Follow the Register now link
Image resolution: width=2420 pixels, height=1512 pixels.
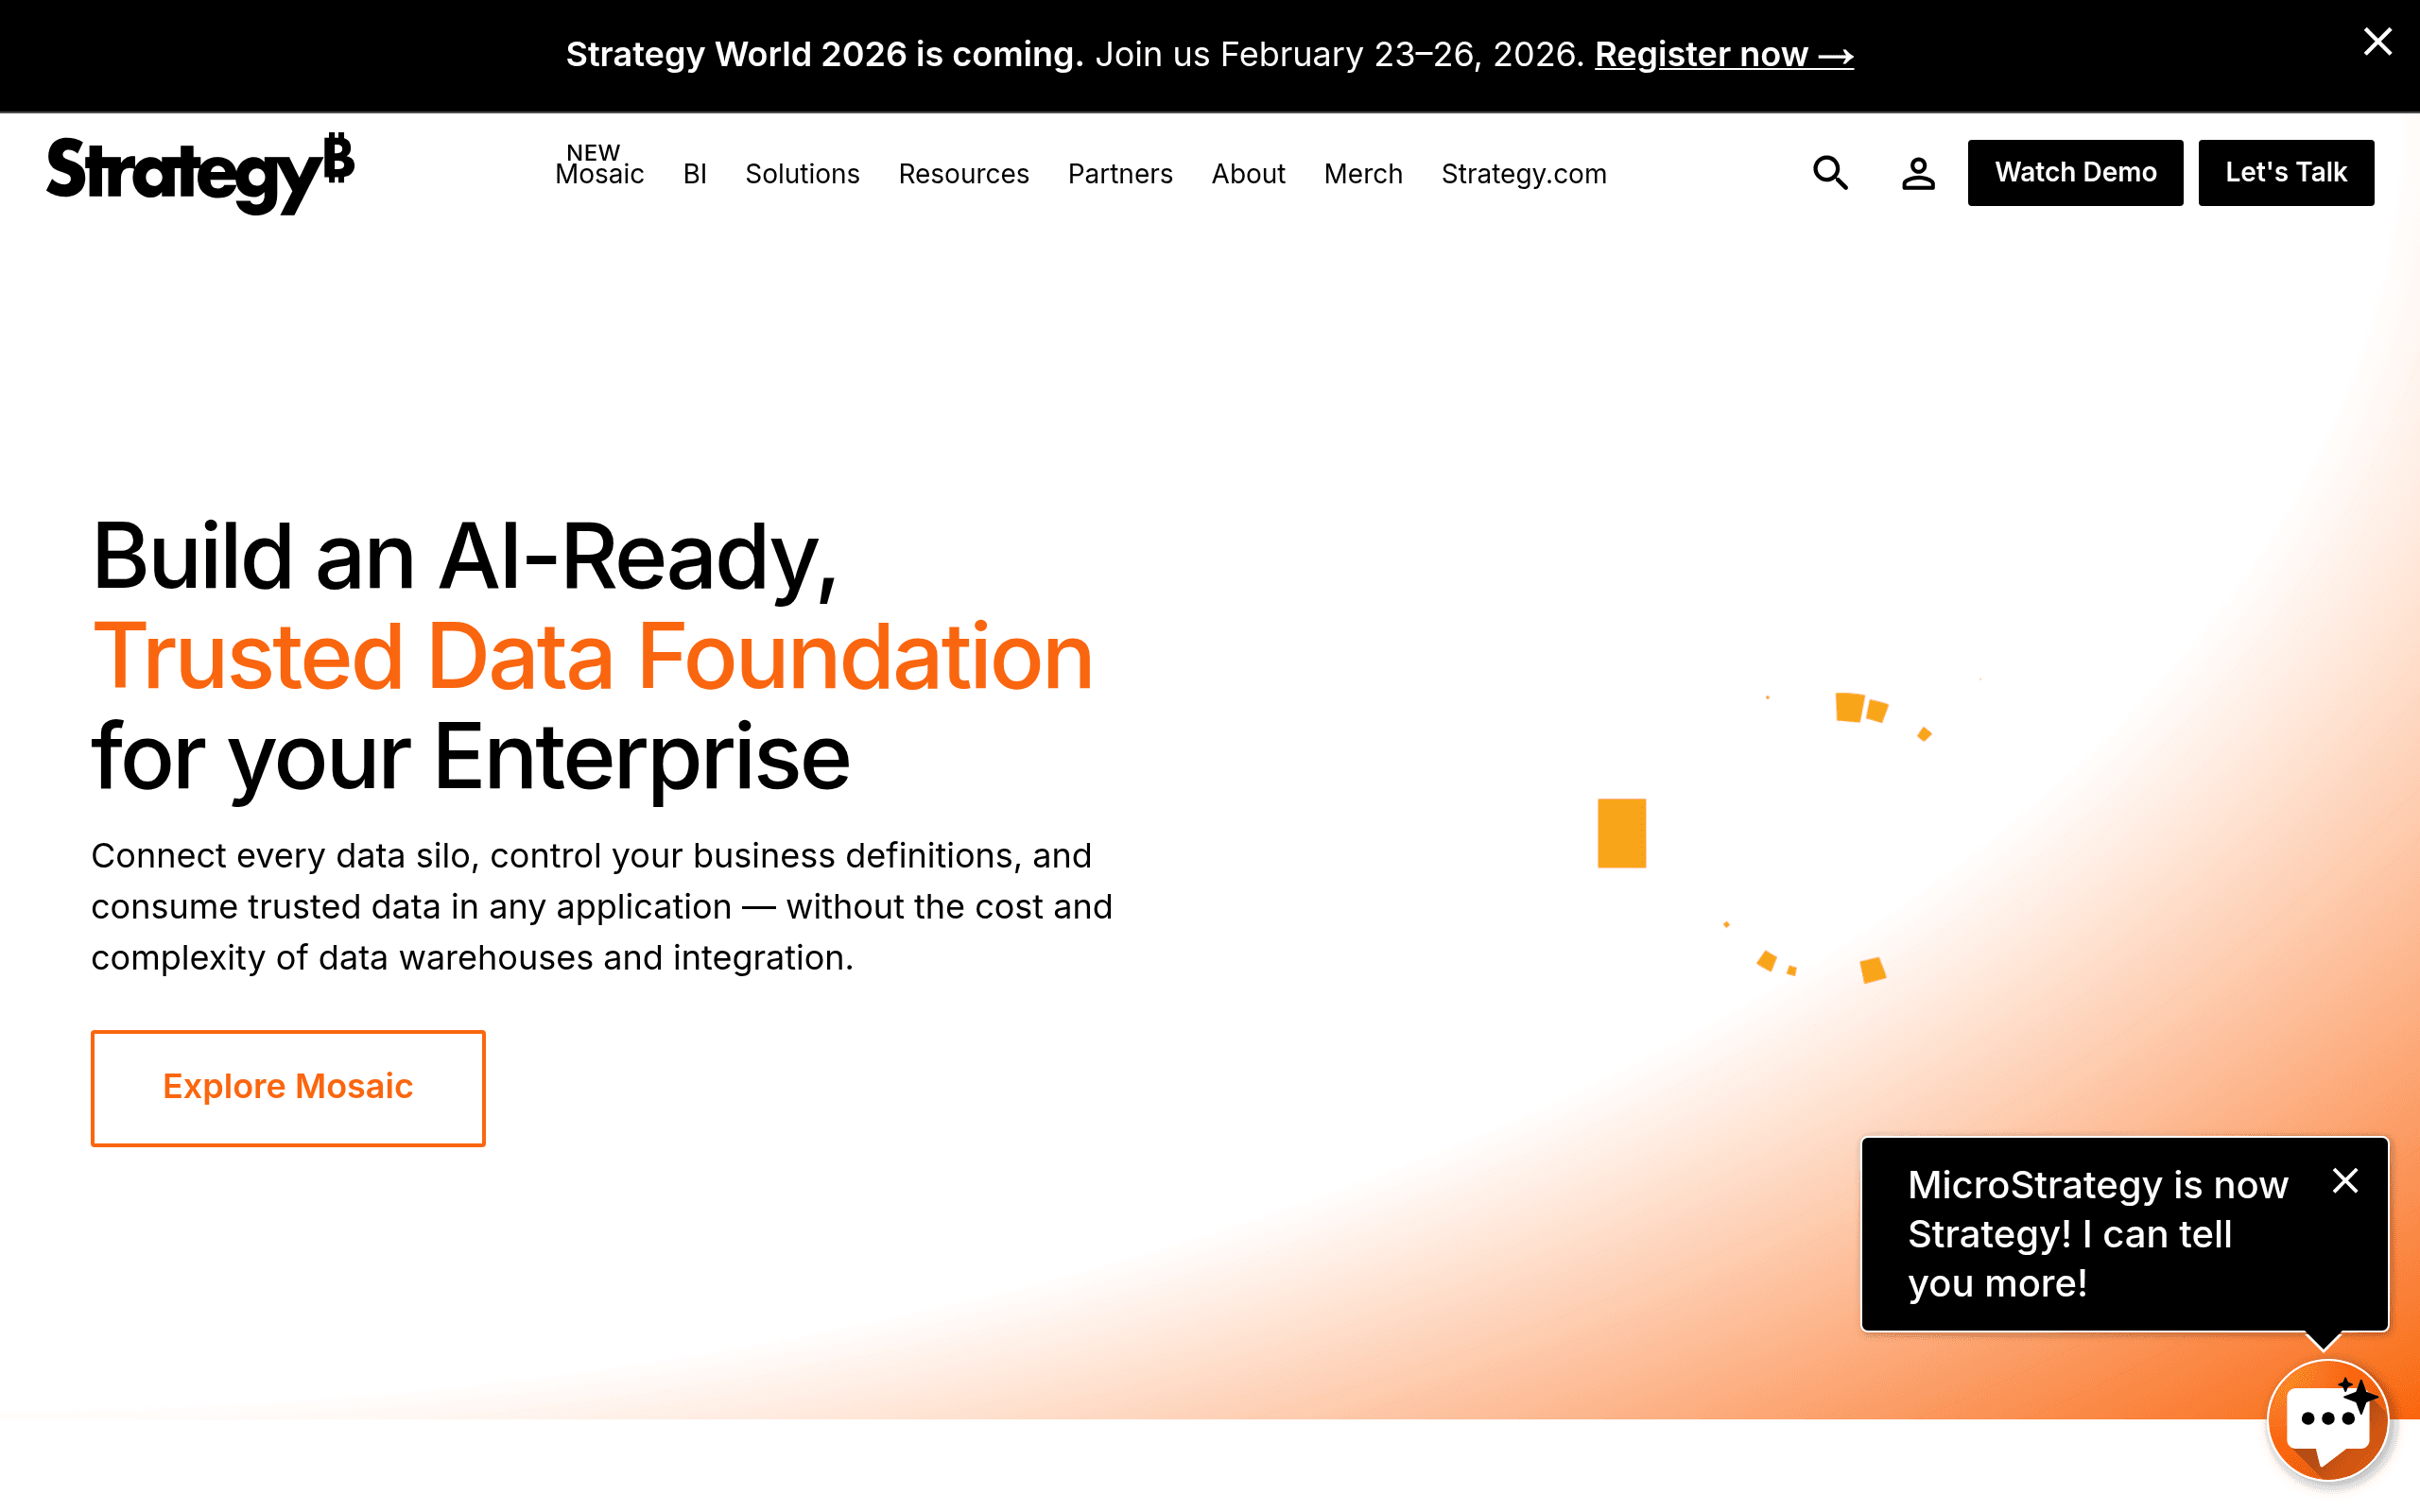(1724, 54)
